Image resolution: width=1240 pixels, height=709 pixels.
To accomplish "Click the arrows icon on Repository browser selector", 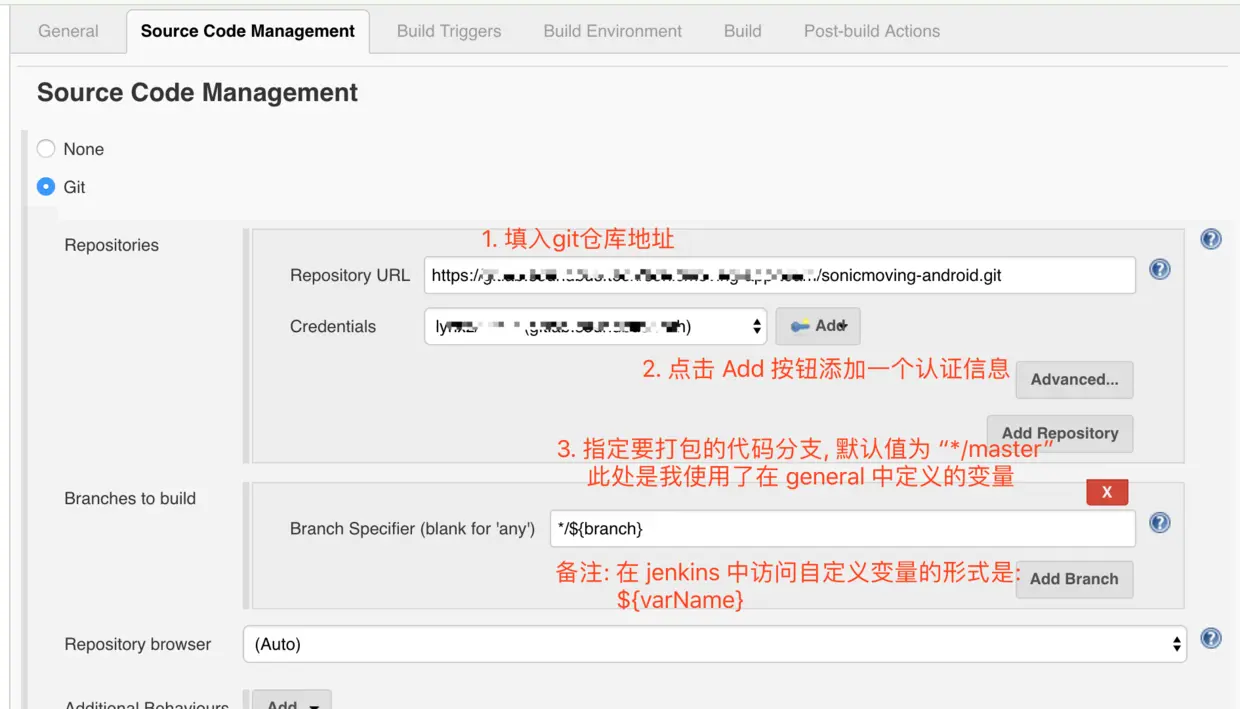I will [1175, 644].
